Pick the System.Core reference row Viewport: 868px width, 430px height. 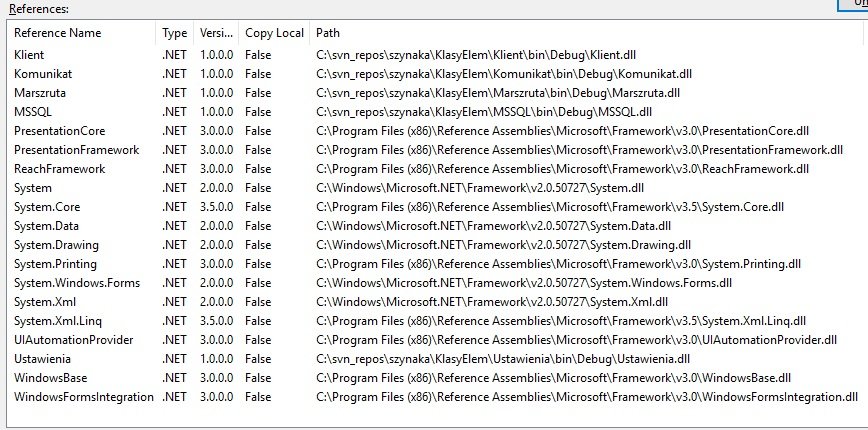coord(45,207)
